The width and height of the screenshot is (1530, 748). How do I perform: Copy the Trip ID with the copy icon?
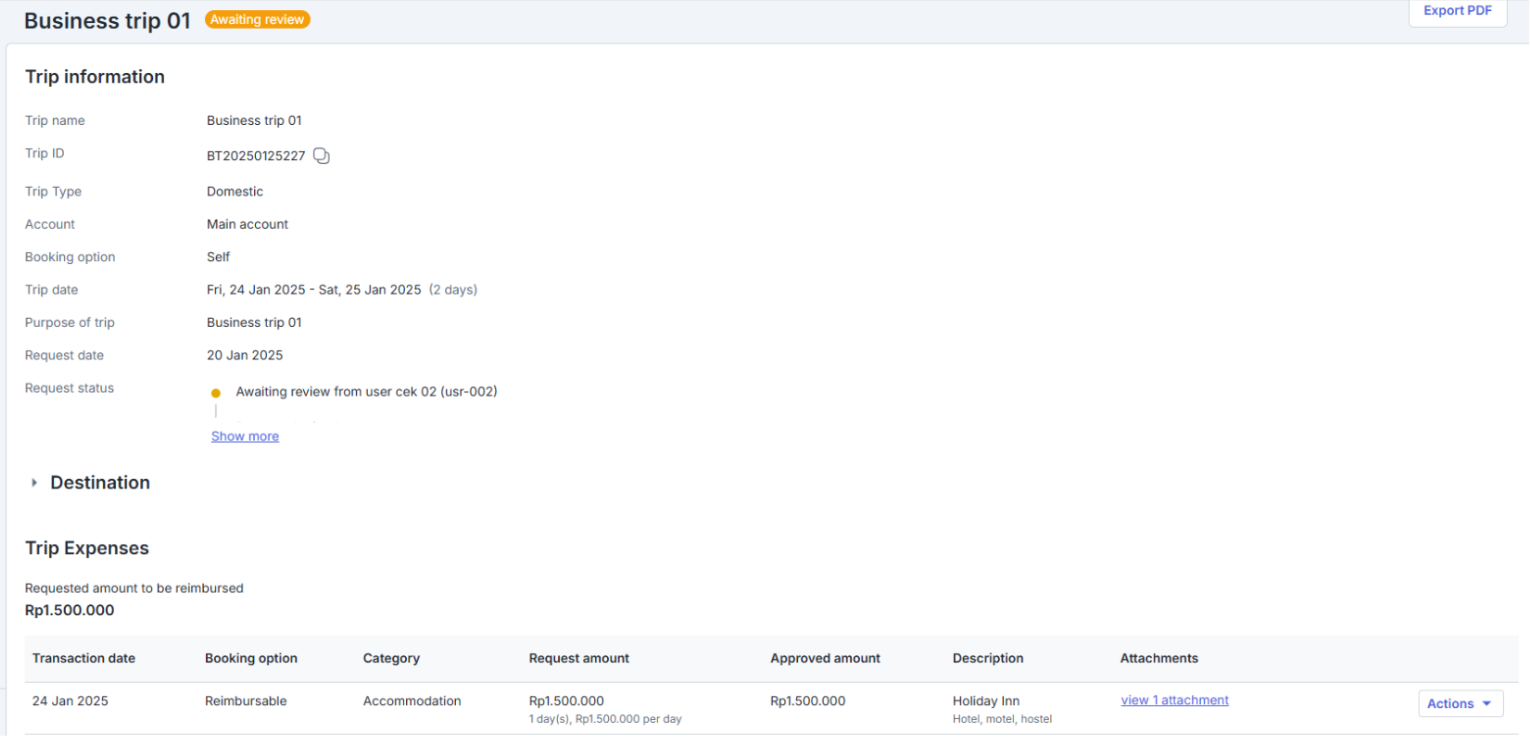(x=321, y=156)
